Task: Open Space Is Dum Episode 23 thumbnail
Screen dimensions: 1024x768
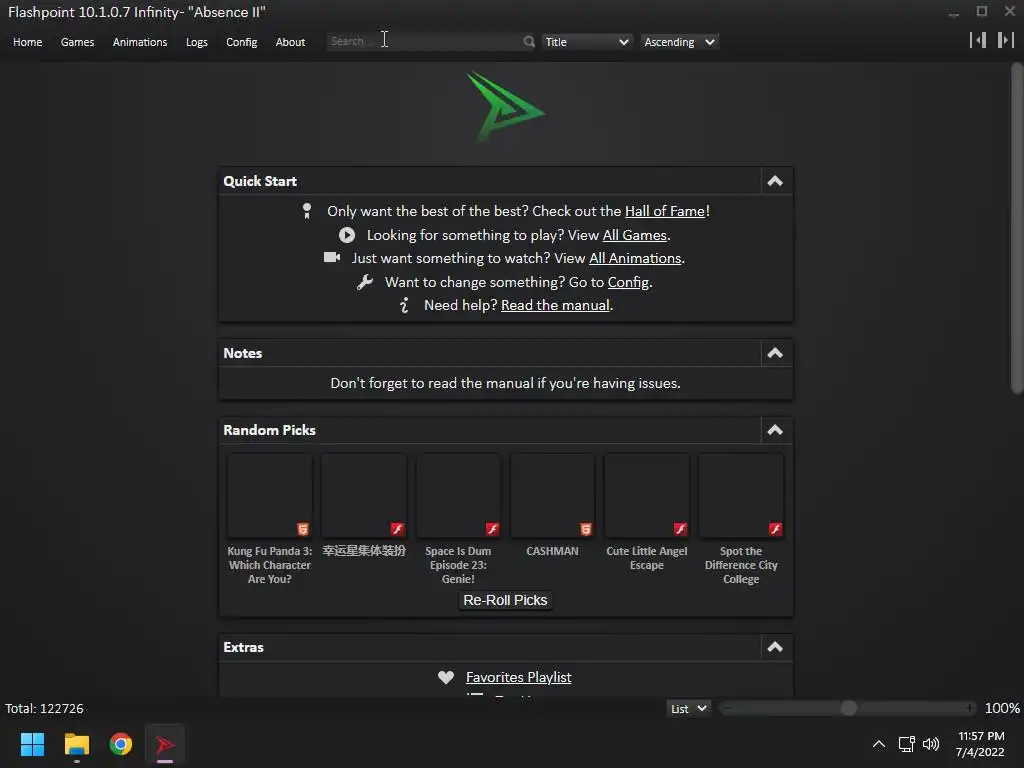Action: click(x=458, y=496)
